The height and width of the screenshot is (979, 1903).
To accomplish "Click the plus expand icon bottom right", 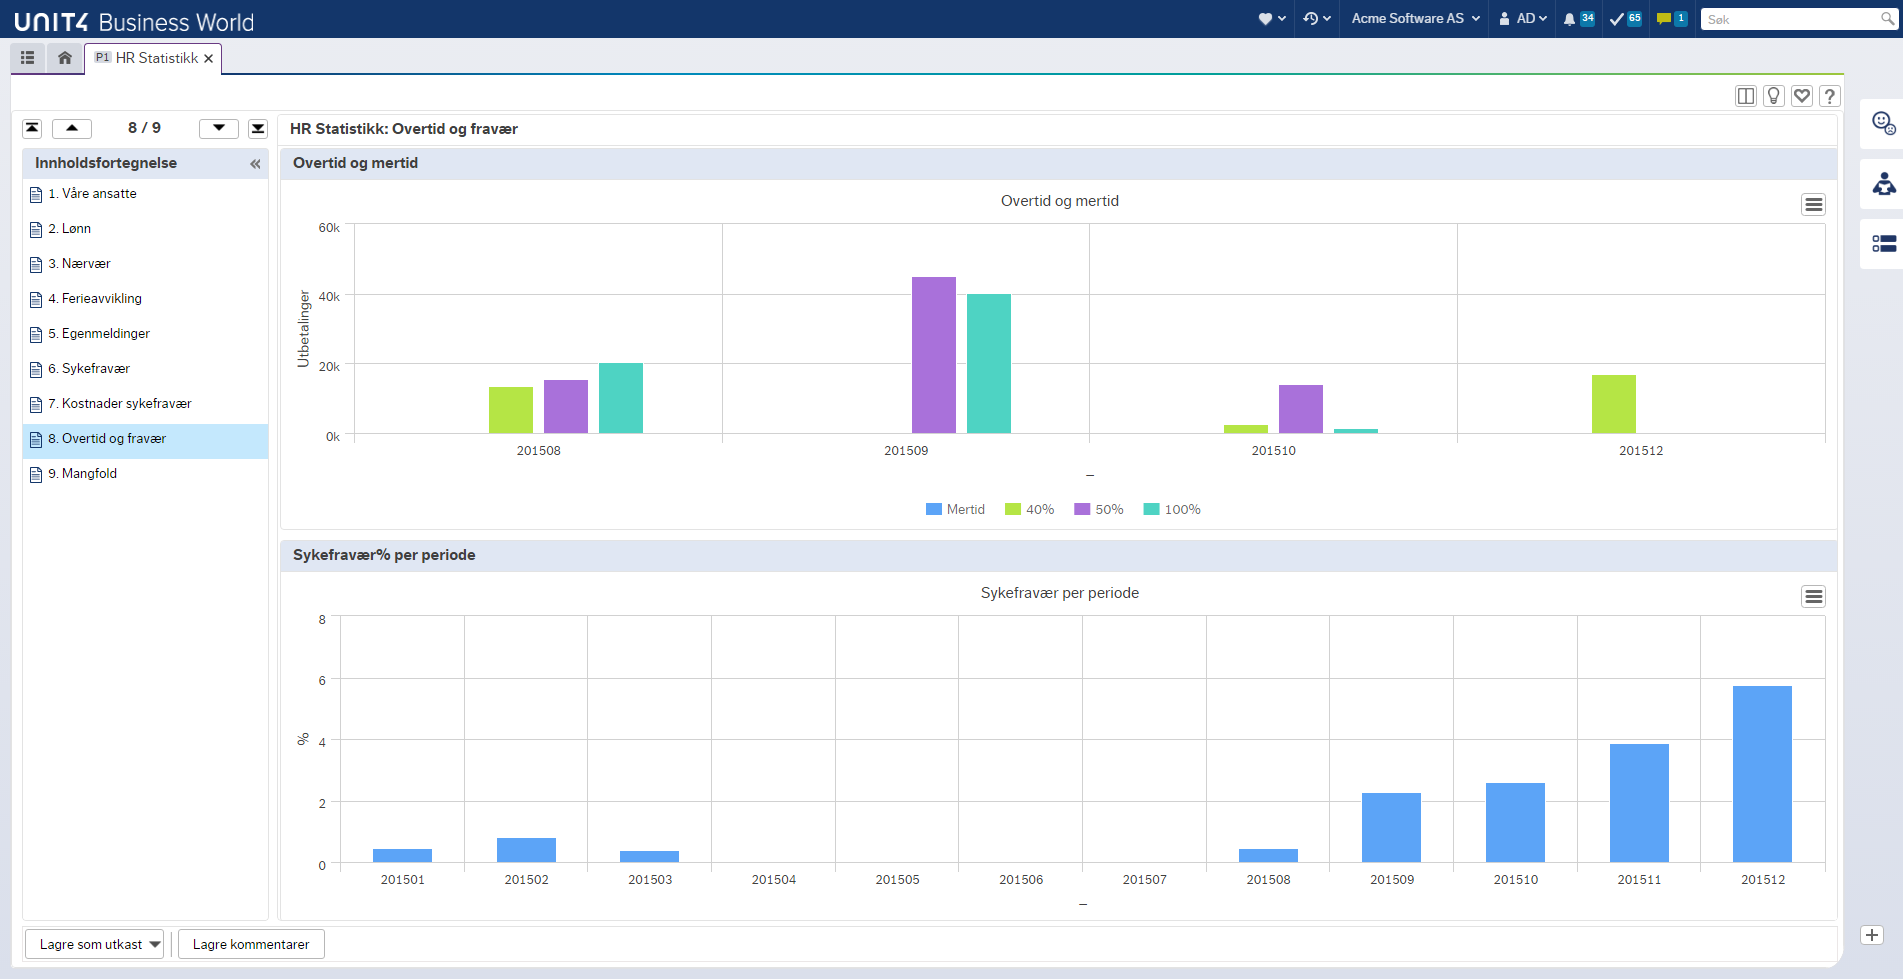I will [1872, 936].
